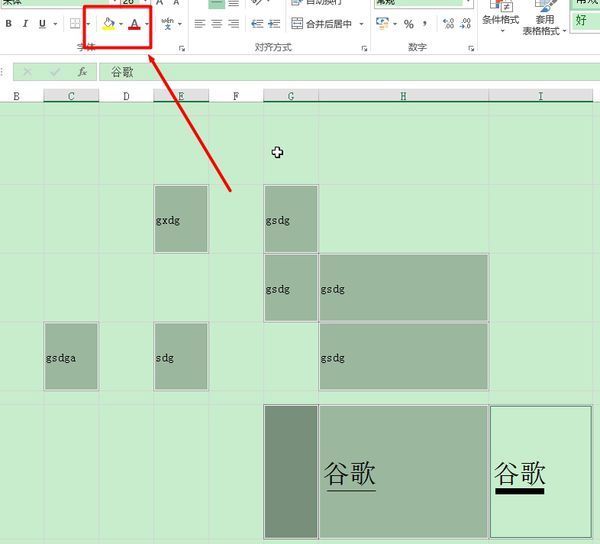Select the cell containing sdg in column E

coord(181,356)
